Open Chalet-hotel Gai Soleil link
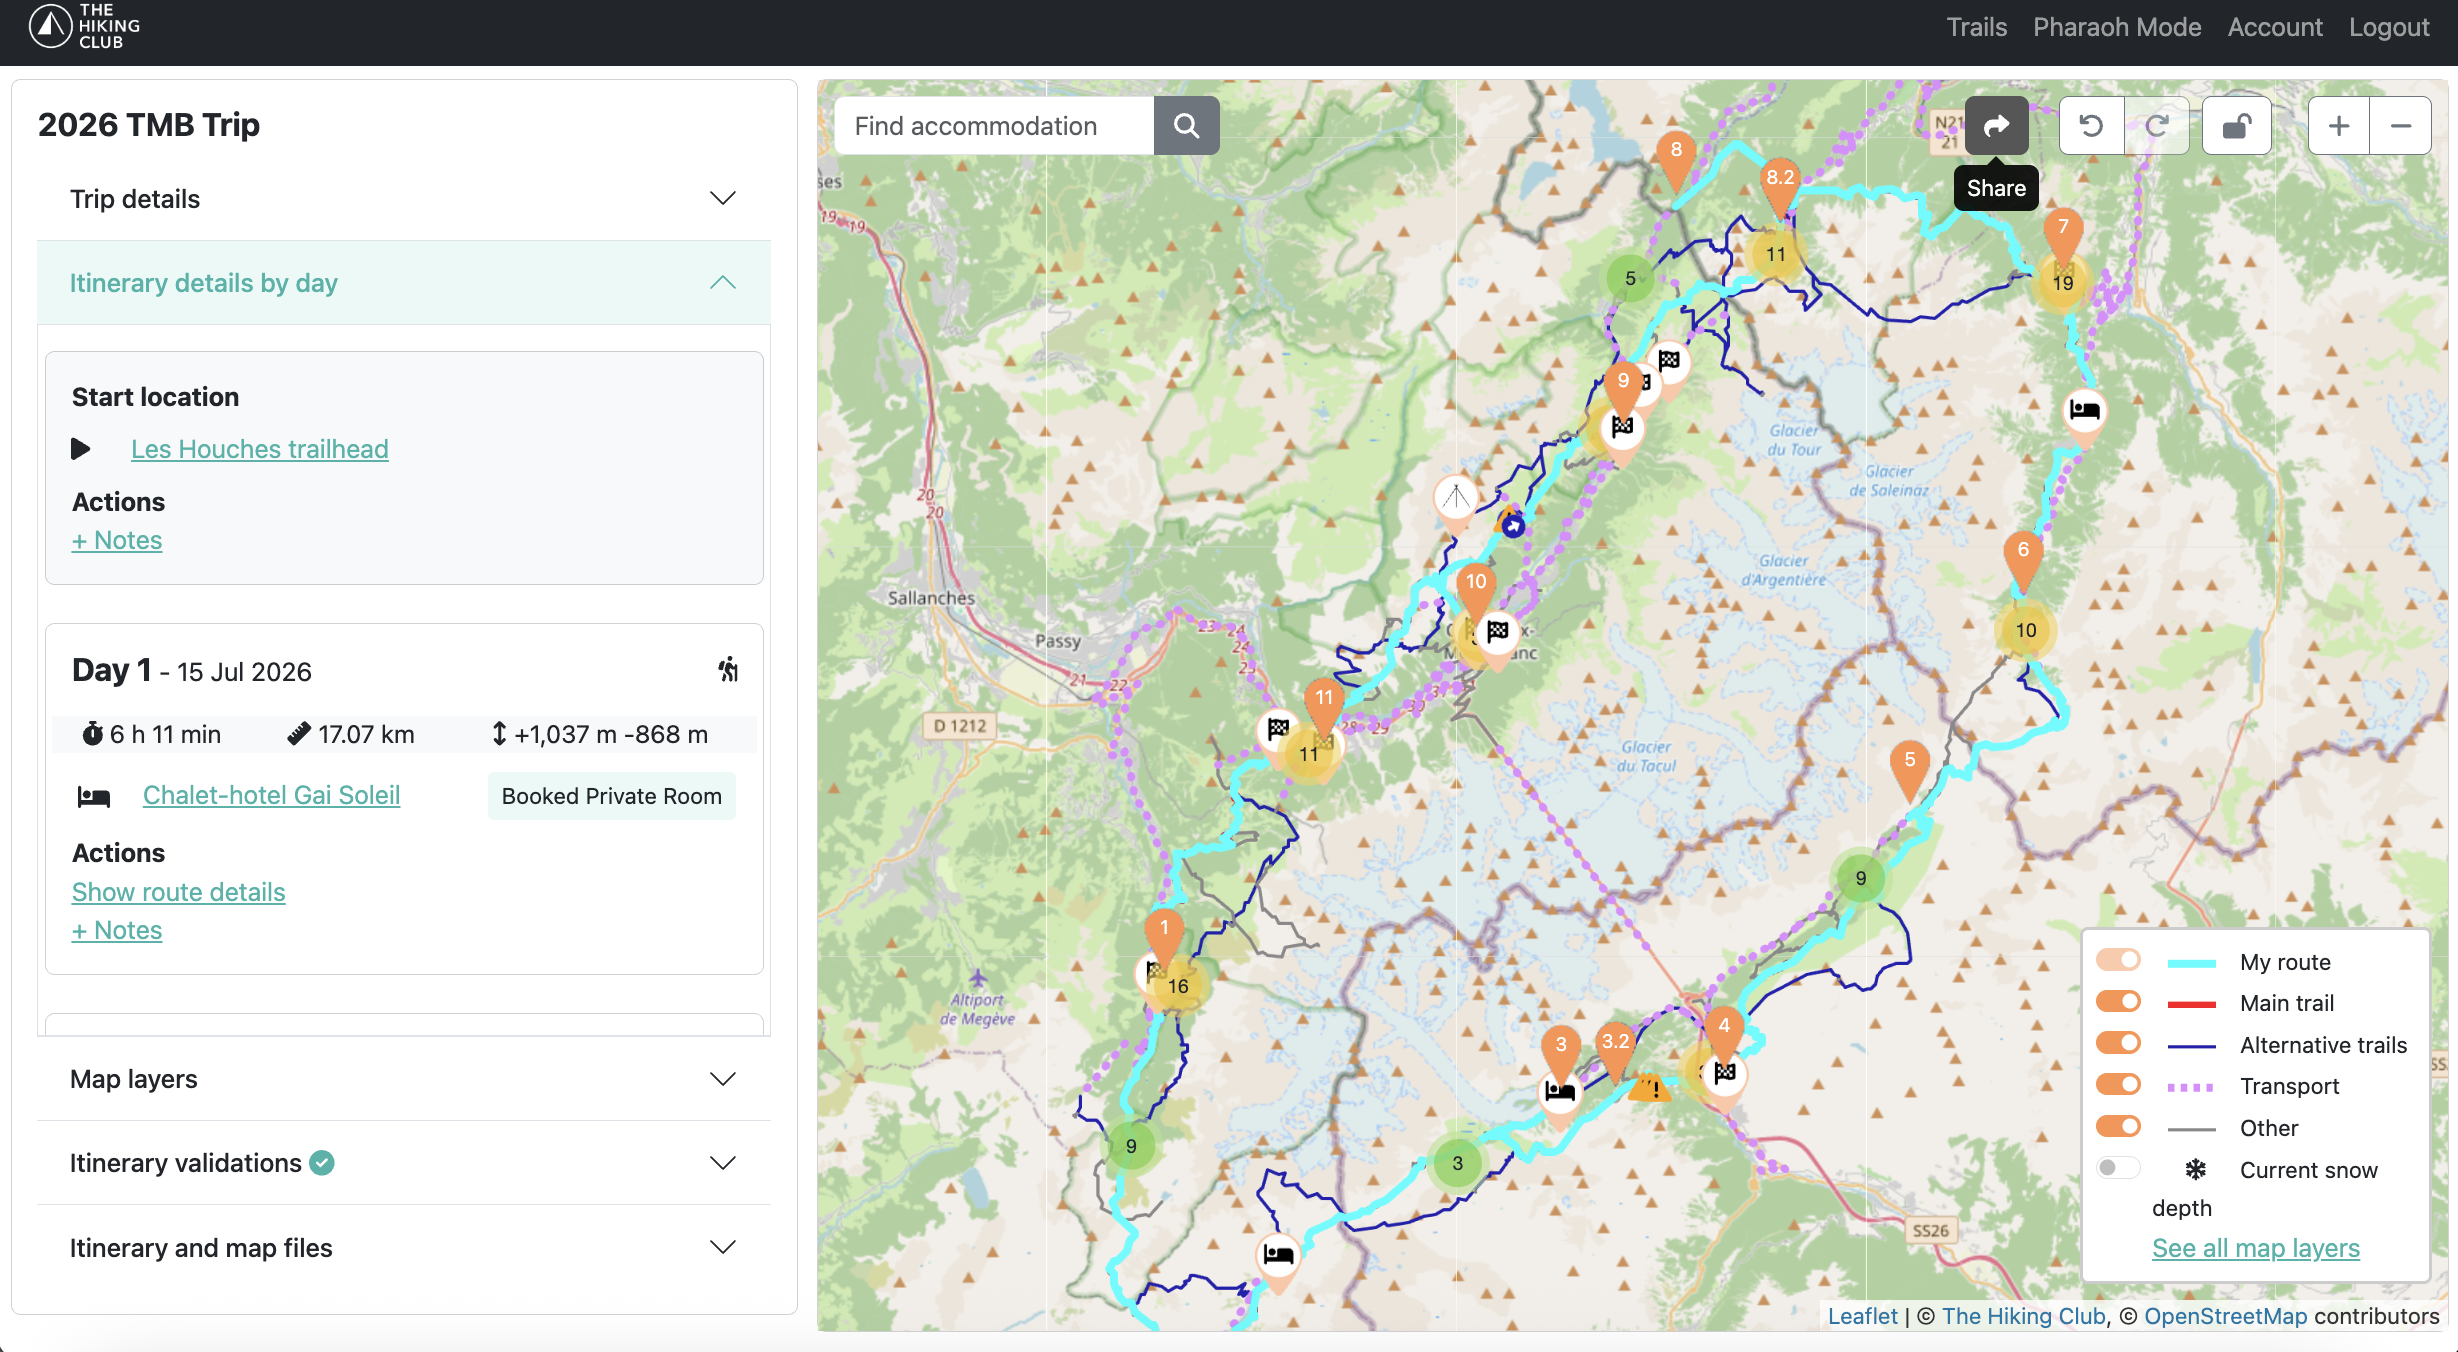Screen dimensions: 2458x1352 point(271,795)
